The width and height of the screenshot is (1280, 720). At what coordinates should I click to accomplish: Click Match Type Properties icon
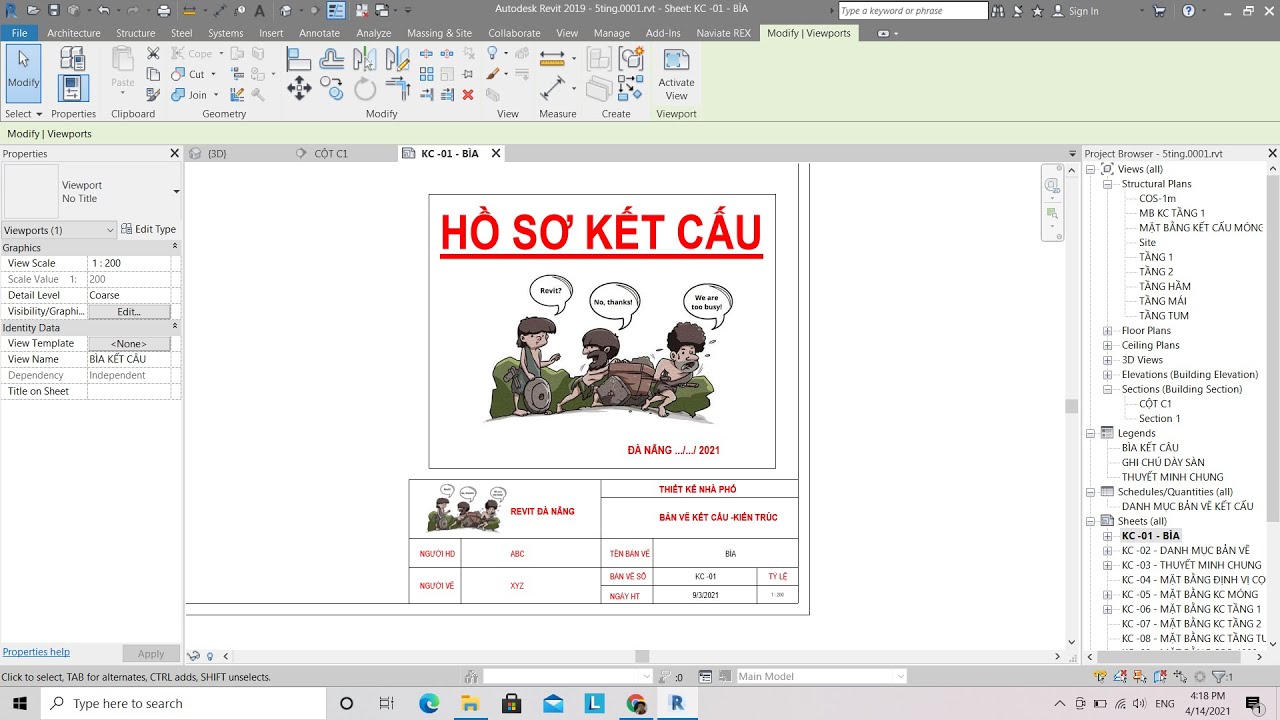pos(153,95)
